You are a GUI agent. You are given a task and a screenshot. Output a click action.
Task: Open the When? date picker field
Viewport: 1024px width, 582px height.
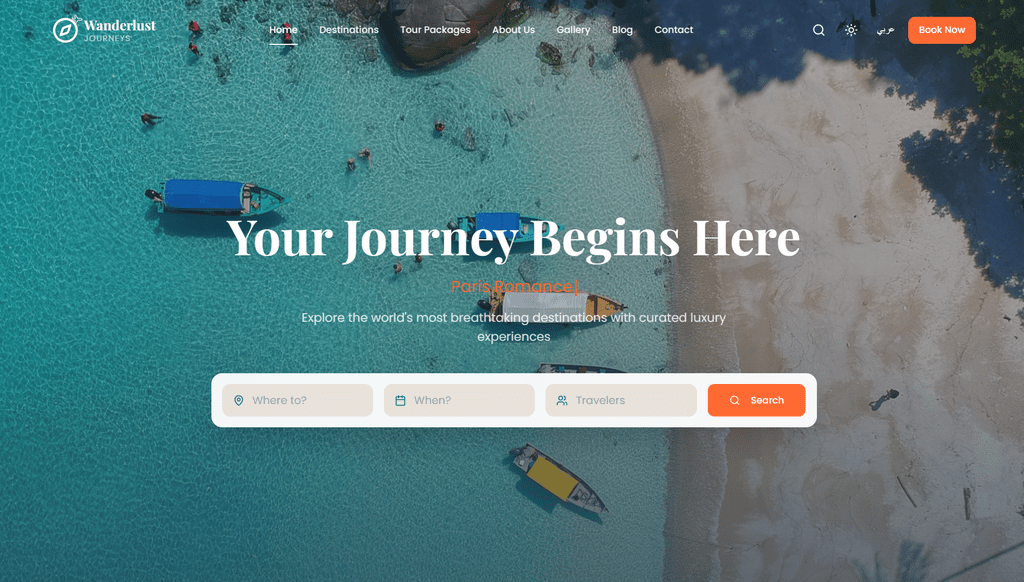point(459,400)
